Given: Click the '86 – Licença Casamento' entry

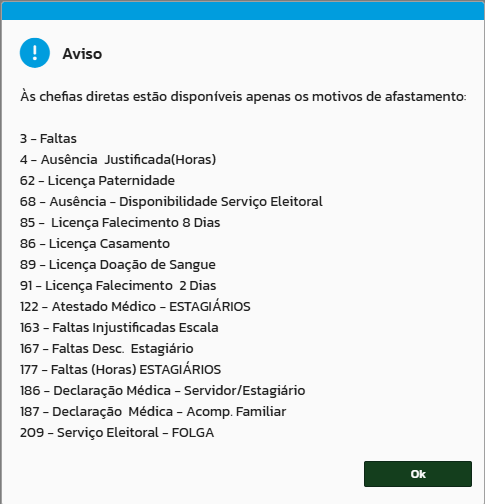Looking at the screenshot, I should pos(95,244).
